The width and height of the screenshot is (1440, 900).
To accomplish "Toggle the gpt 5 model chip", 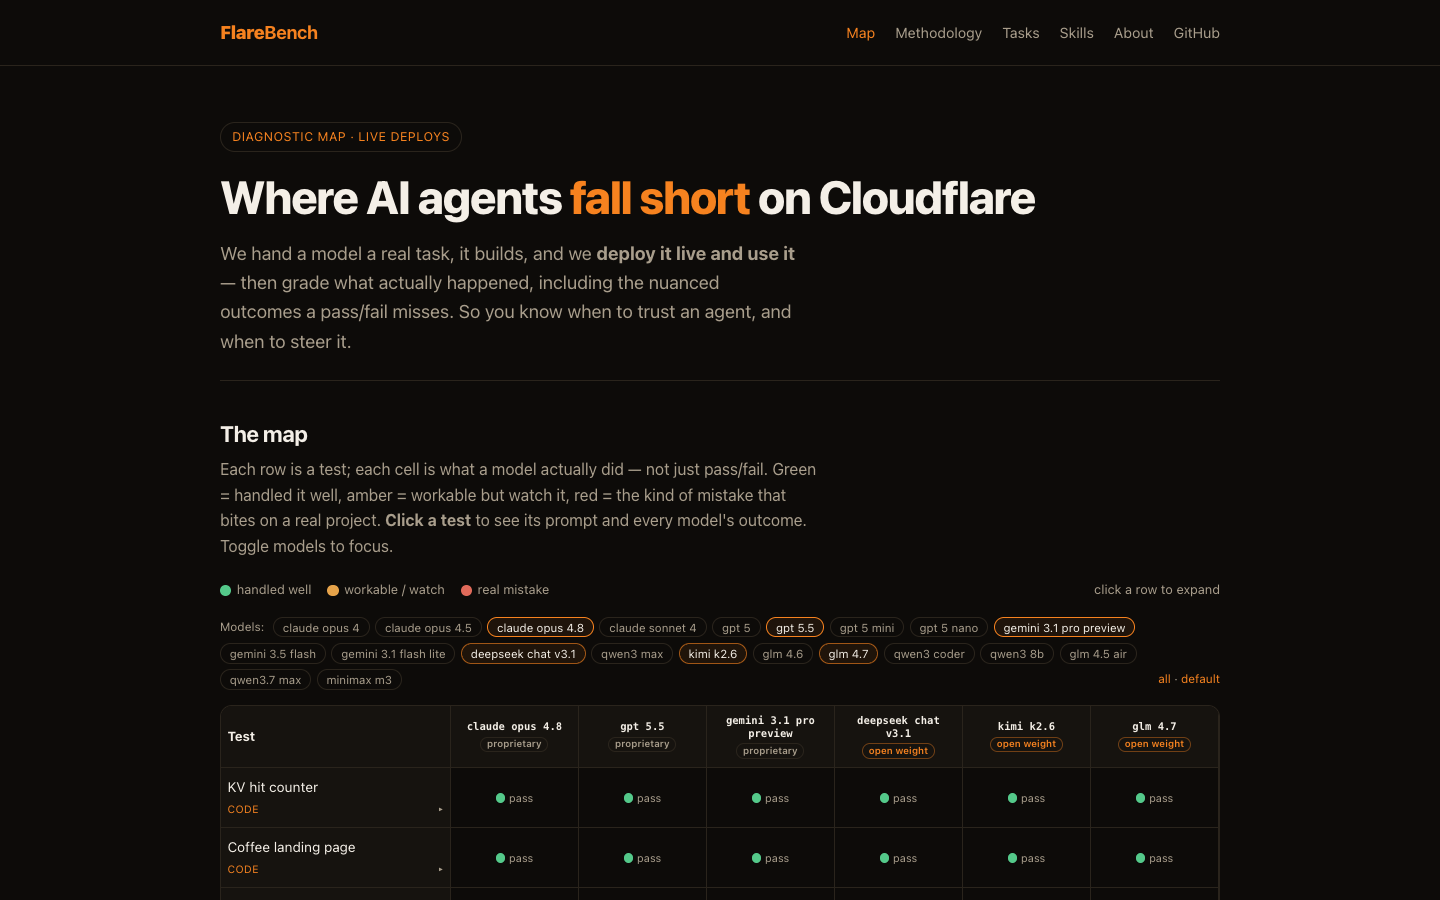I will coord(736,628).
